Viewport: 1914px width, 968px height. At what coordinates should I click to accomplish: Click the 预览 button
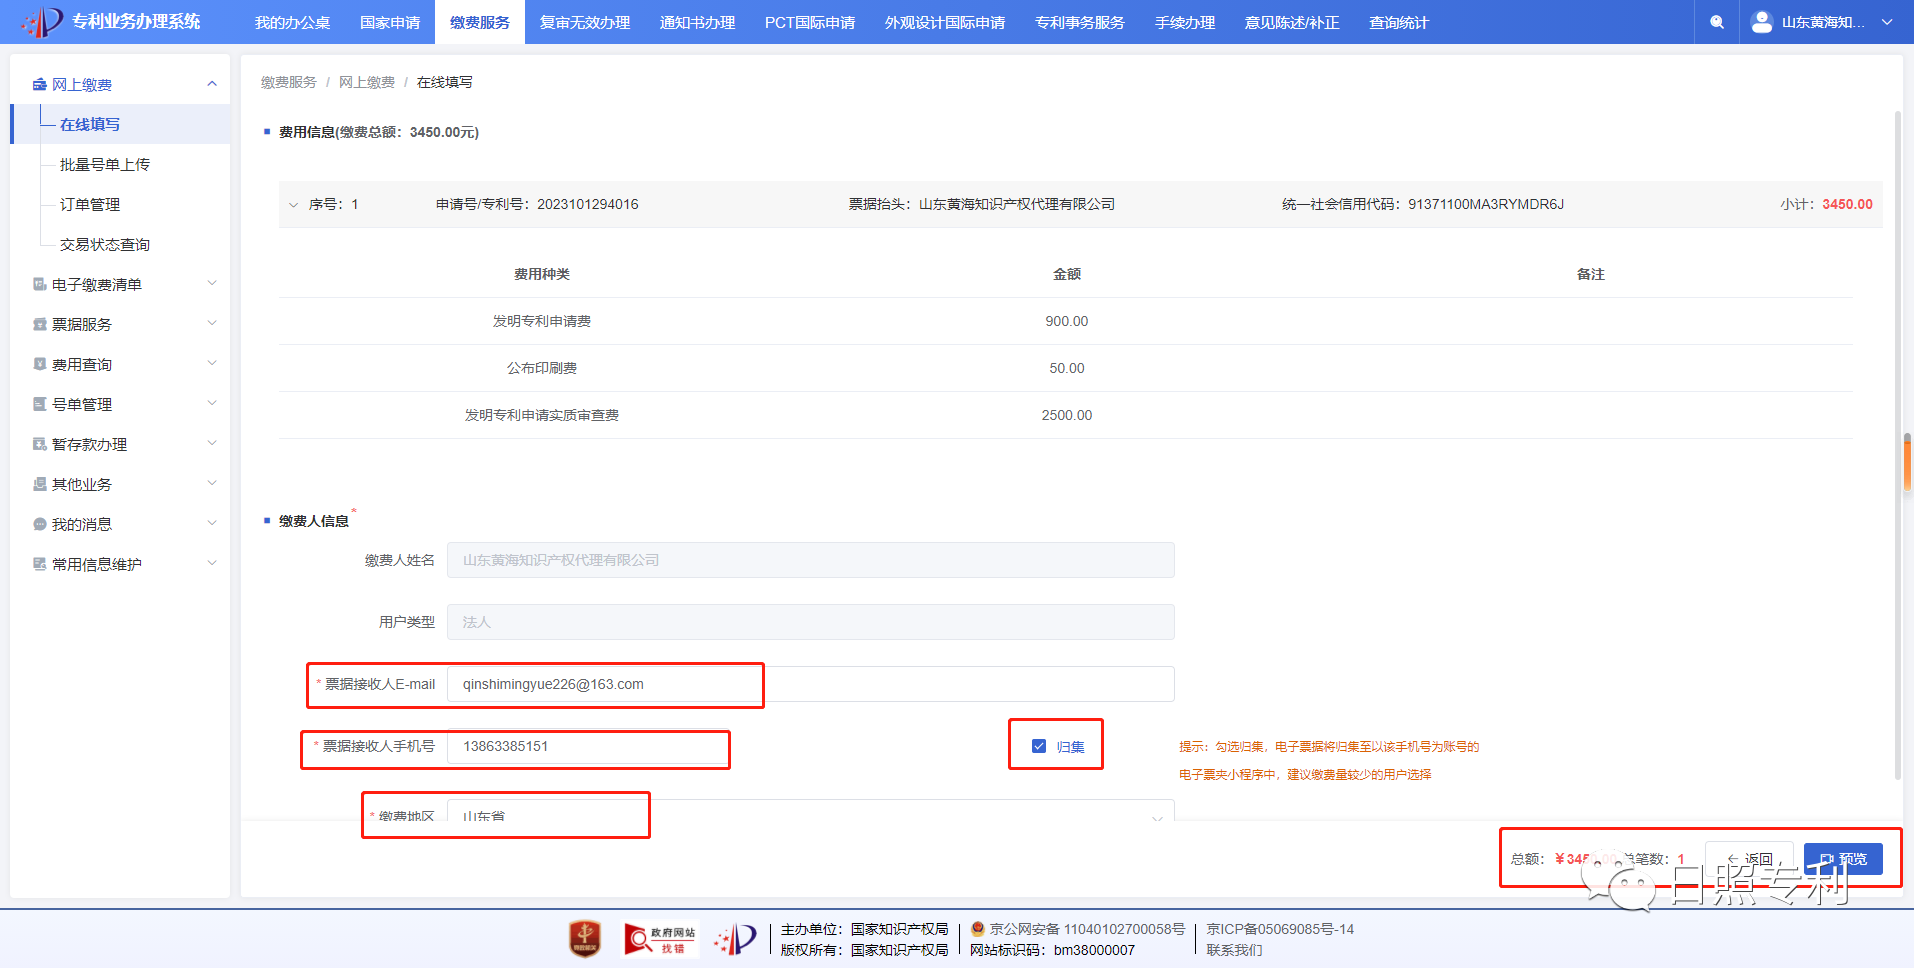point(1843,859)
